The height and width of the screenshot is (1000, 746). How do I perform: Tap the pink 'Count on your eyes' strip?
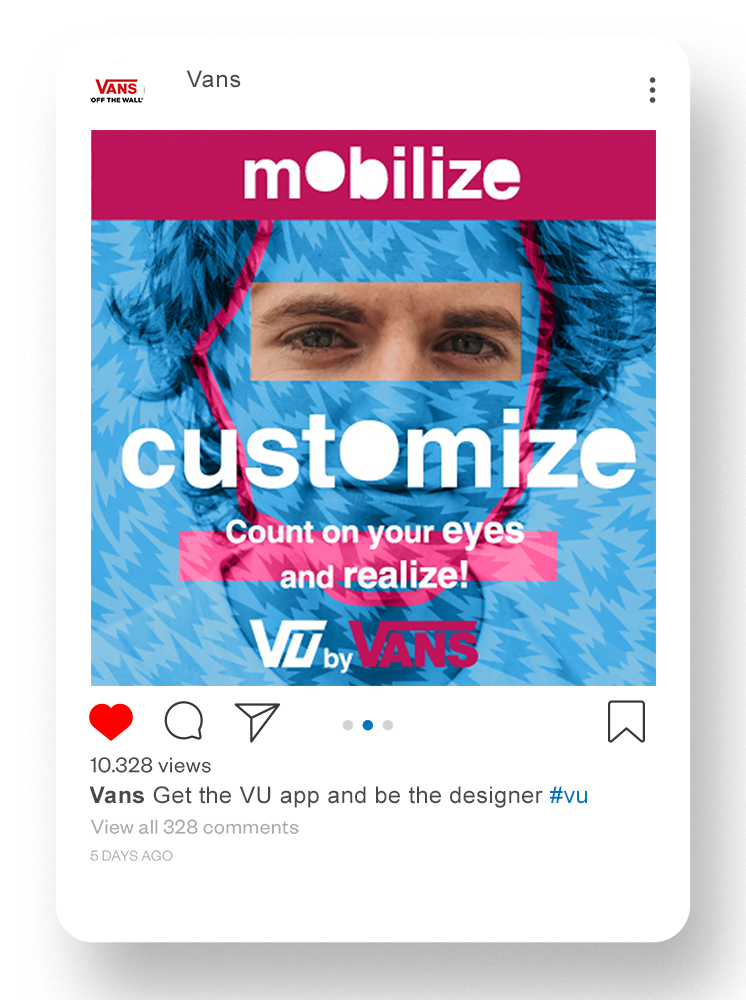click(368, 555)
